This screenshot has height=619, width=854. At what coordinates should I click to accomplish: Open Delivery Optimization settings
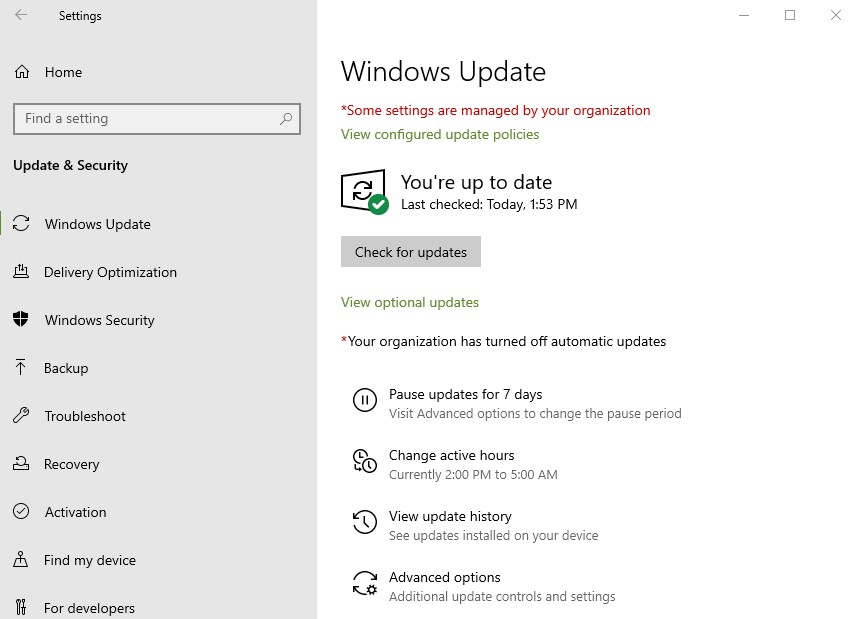point(111,272)
